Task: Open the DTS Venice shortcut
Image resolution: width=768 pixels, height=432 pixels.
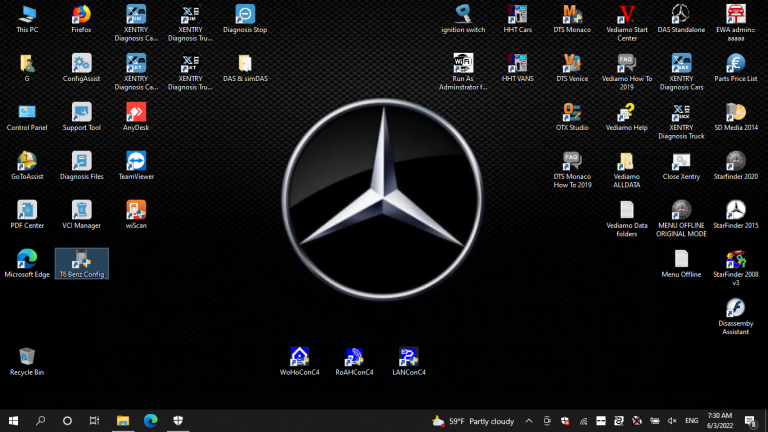Action: click(572, 68)
